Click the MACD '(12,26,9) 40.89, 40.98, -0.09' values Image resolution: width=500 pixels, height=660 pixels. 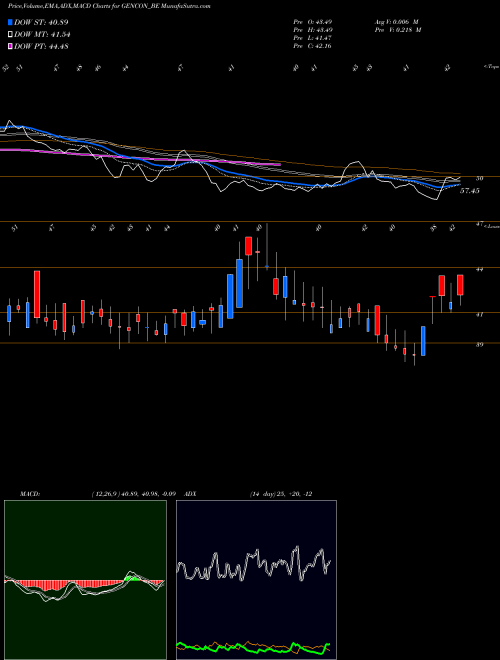(133, 494)
